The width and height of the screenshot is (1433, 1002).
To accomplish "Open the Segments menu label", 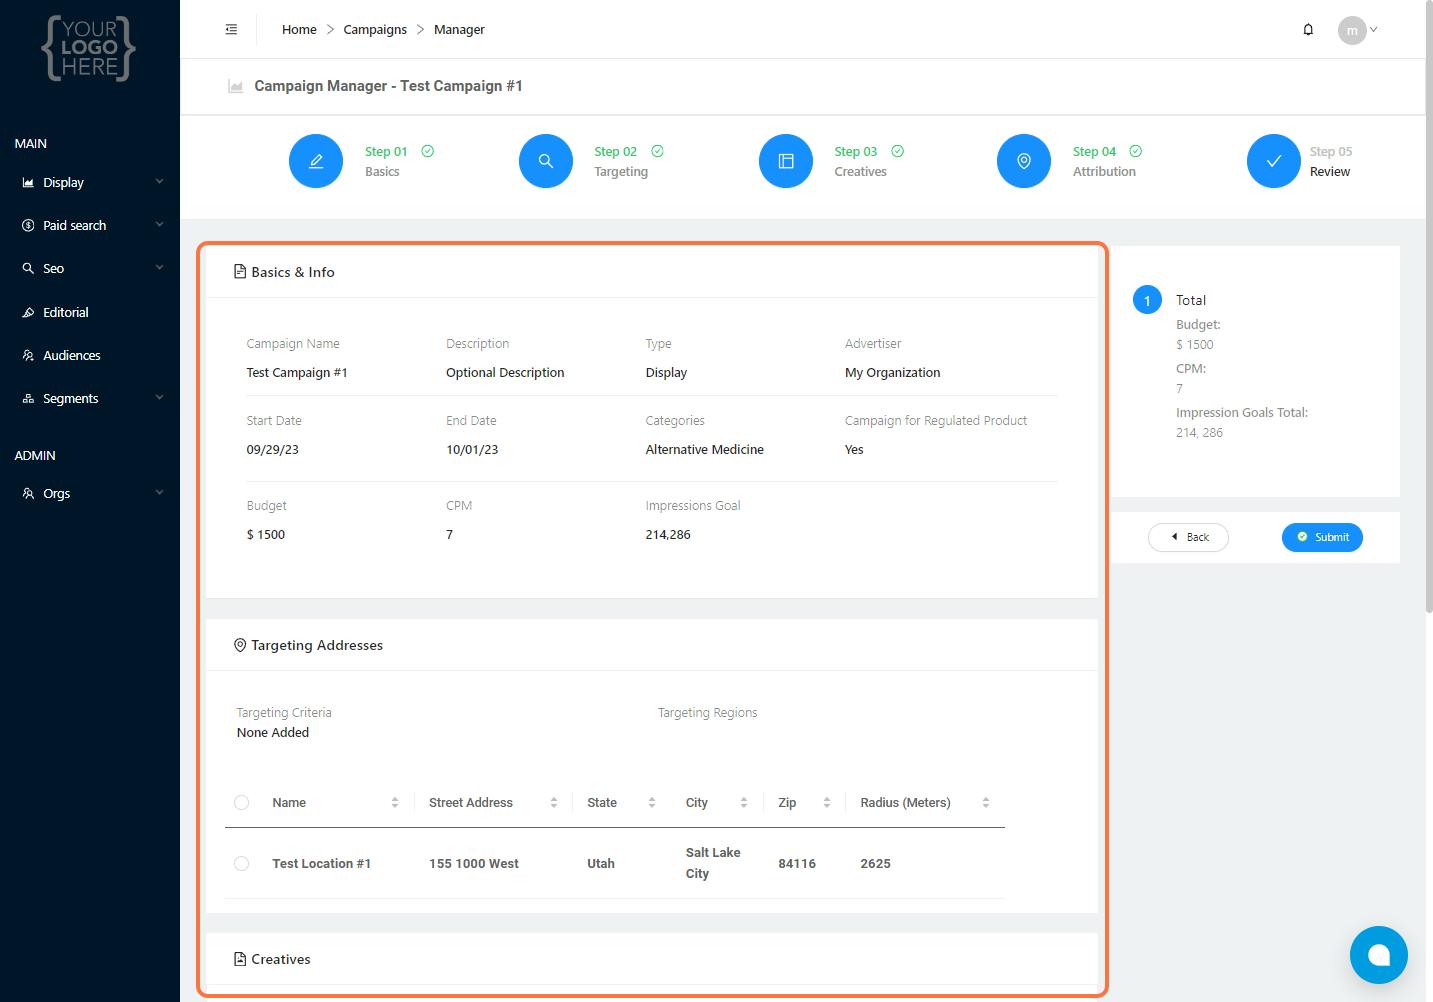I will coord(70,398).
